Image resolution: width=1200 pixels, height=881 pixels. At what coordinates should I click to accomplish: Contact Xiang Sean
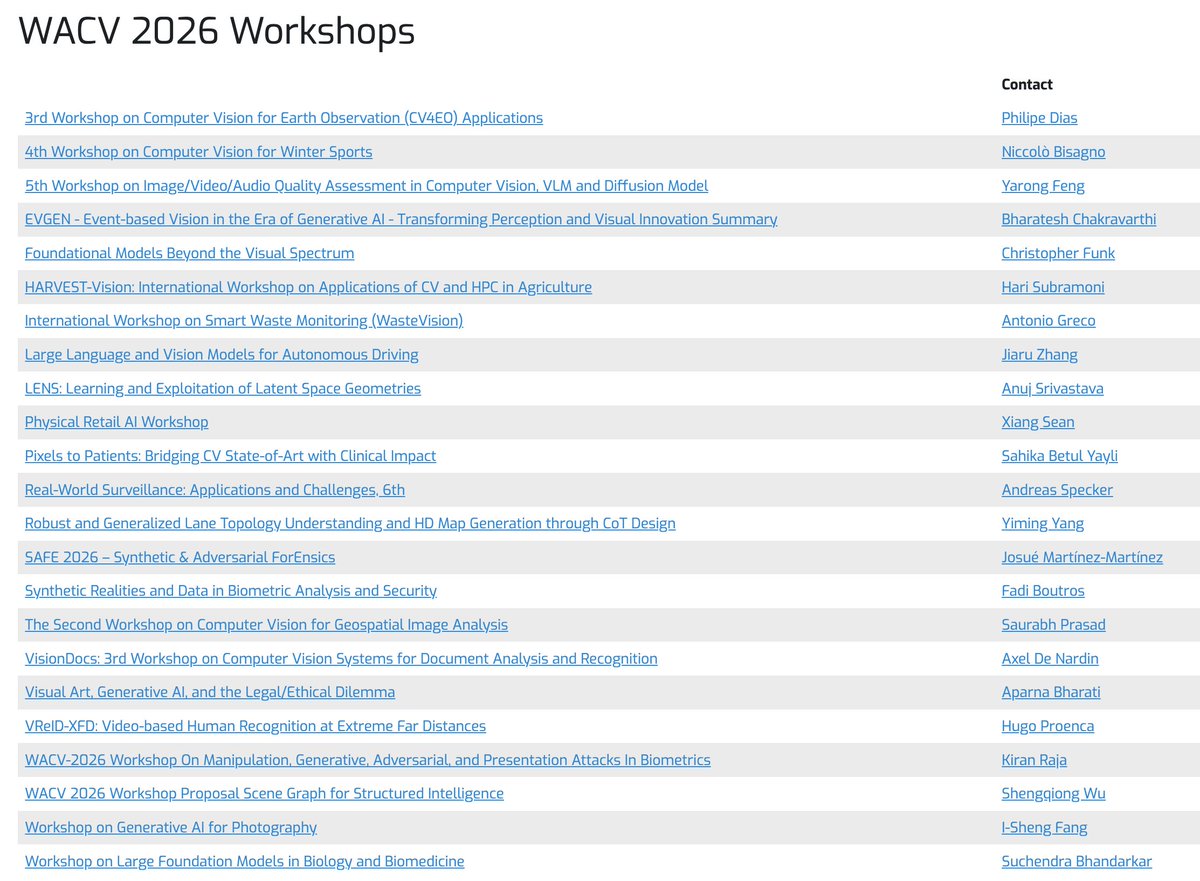pos(1038,422)
